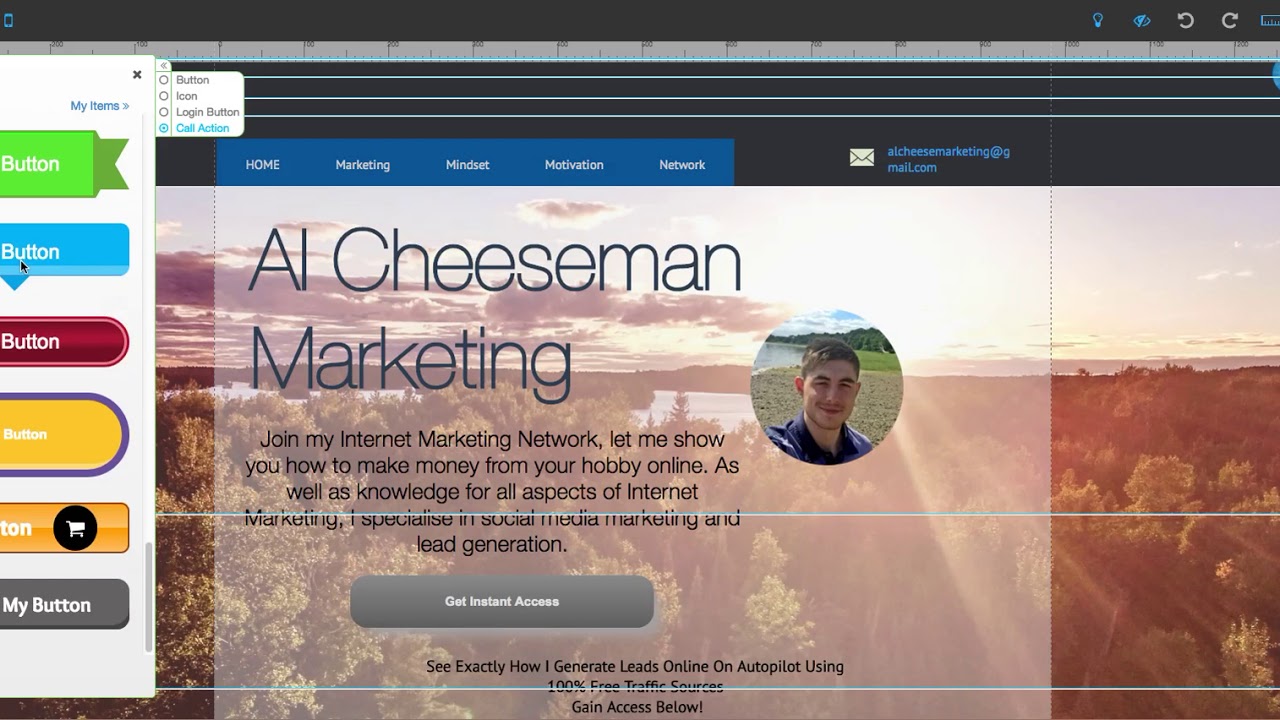Image resolution: width=1280 pixels, height=720 pixels.
Task: Click the circular profile photo
Action: pos(827,387)
